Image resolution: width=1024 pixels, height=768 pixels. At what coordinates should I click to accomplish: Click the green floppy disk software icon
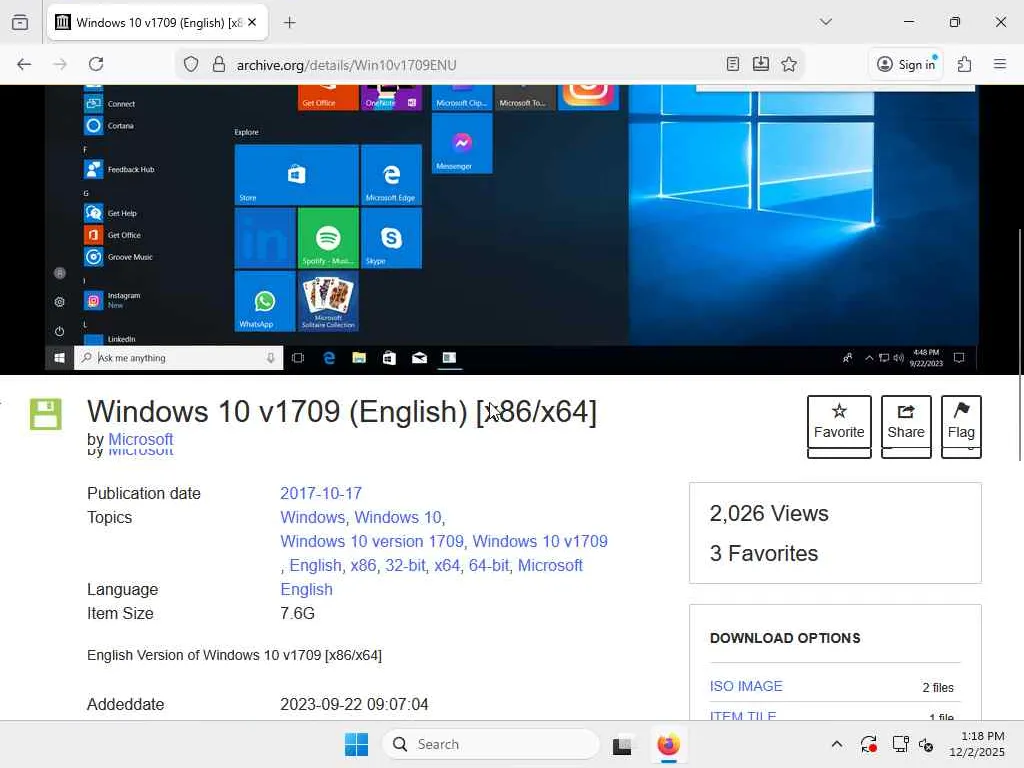pyautogui.click(x=46, y=414)
